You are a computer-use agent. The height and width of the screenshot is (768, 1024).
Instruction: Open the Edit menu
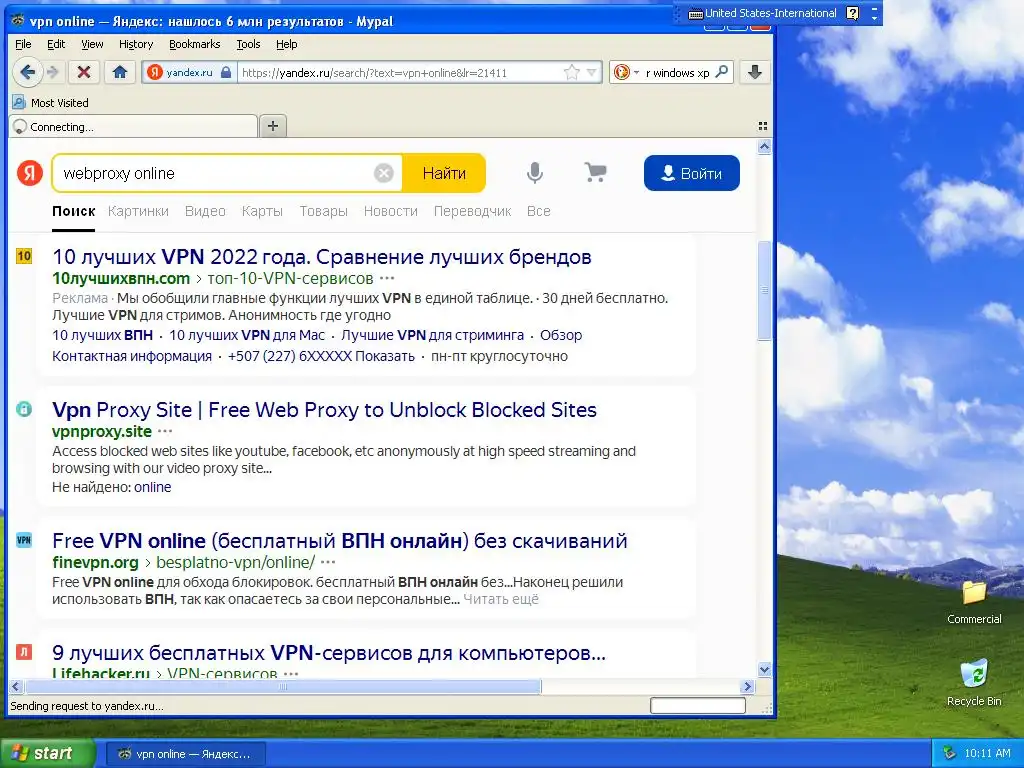(56, 44)
